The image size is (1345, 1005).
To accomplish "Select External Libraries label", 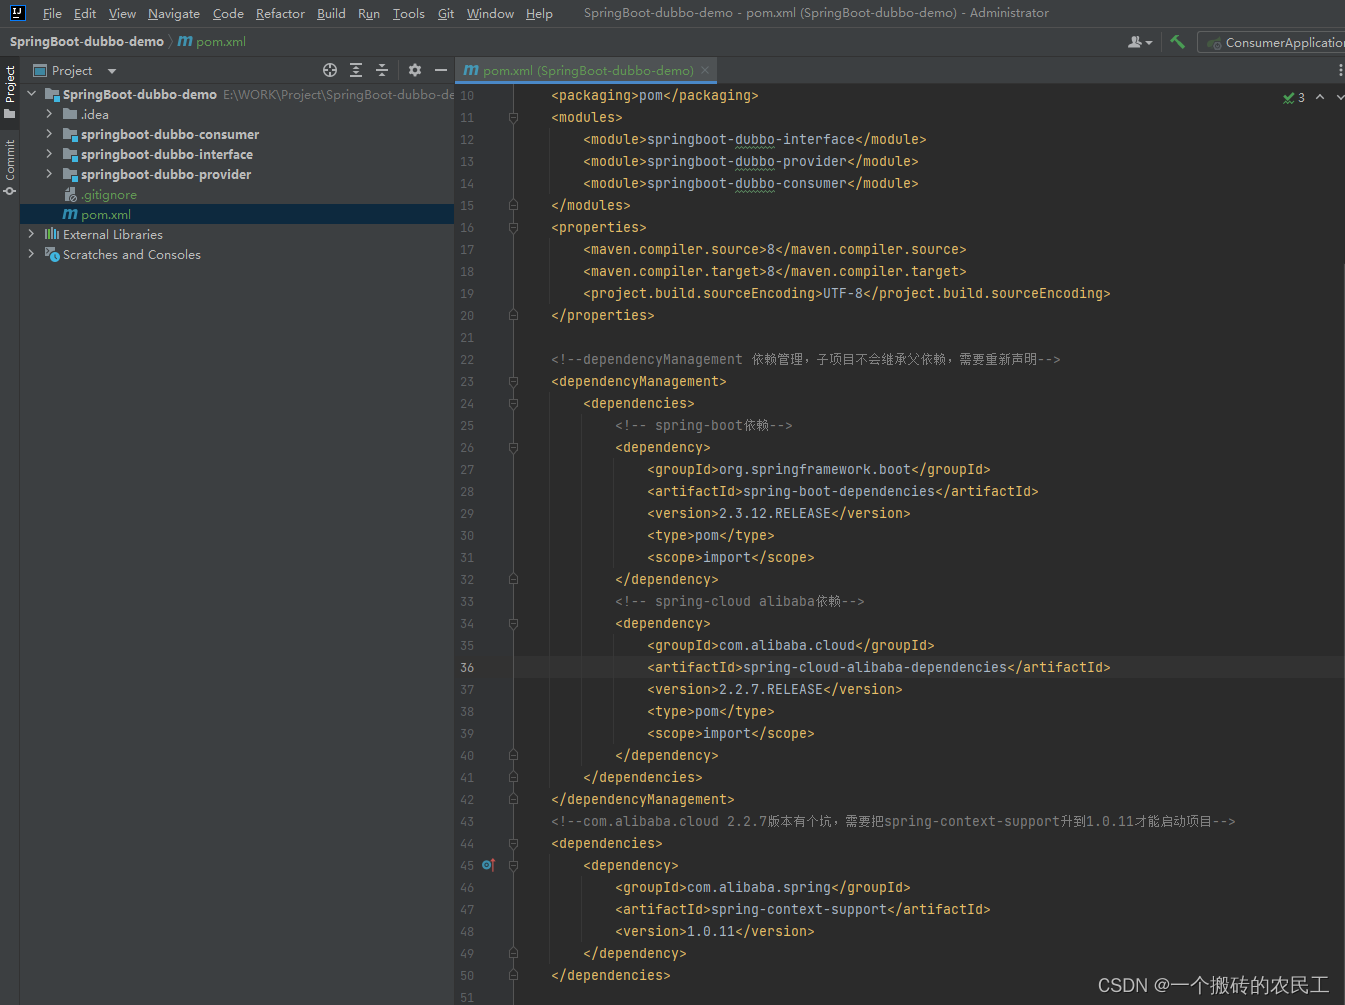I will 113,234.
